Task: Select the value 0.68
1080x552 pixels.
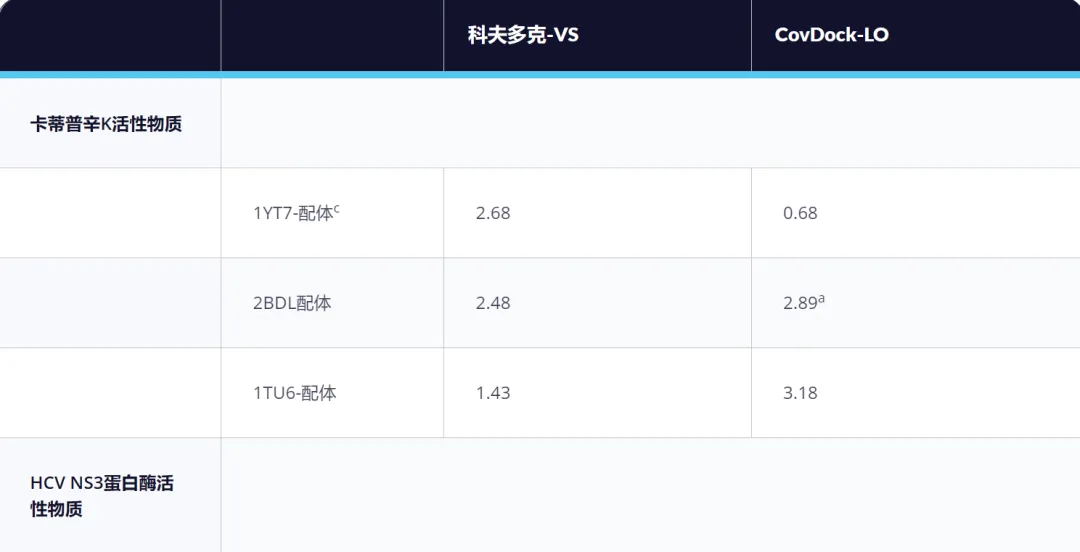Action: pos(800,213)
